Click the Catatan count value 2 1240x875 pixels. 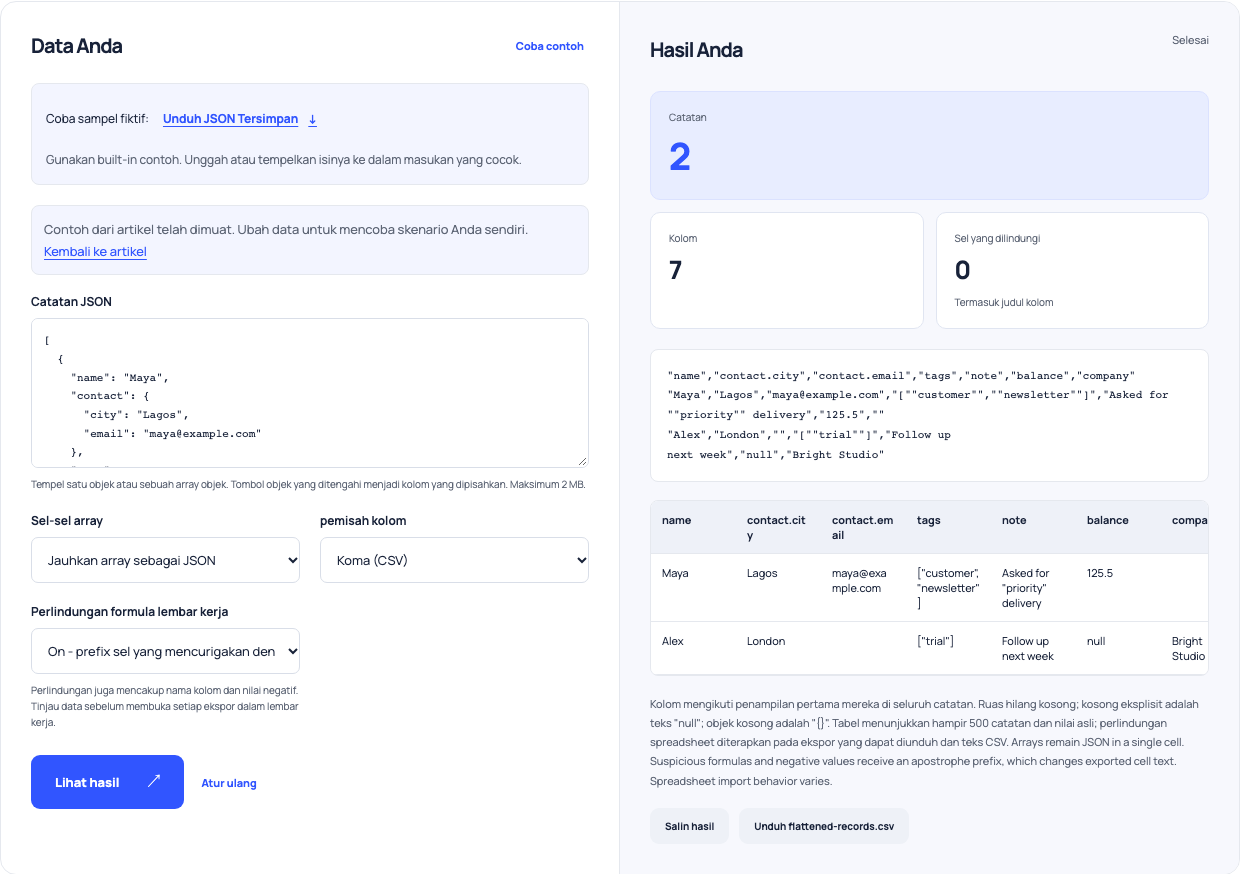(x=680, y=157)
